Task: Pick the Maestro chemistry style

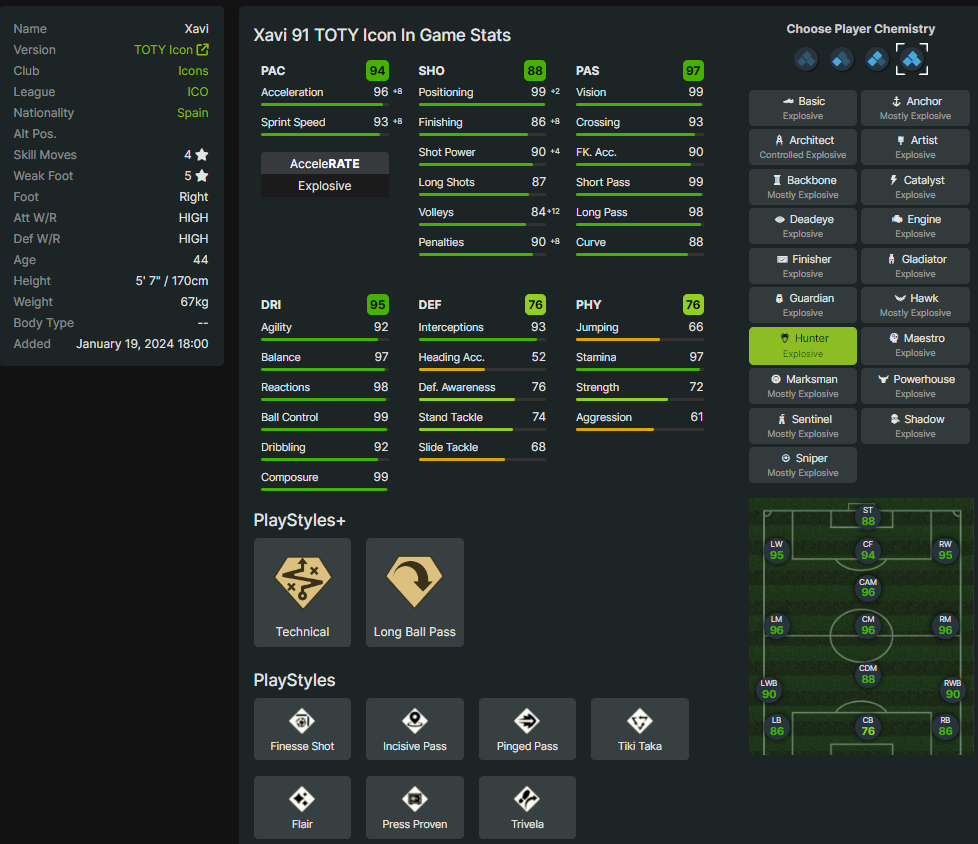Action: (x=915, y=346)
